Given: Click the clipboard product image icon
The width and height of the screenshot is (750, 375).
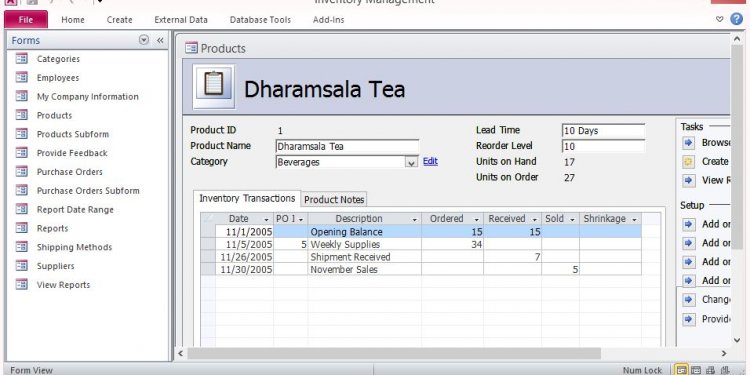Looking at the screenshot, I should pyautogui.click(x=213, y=87).
